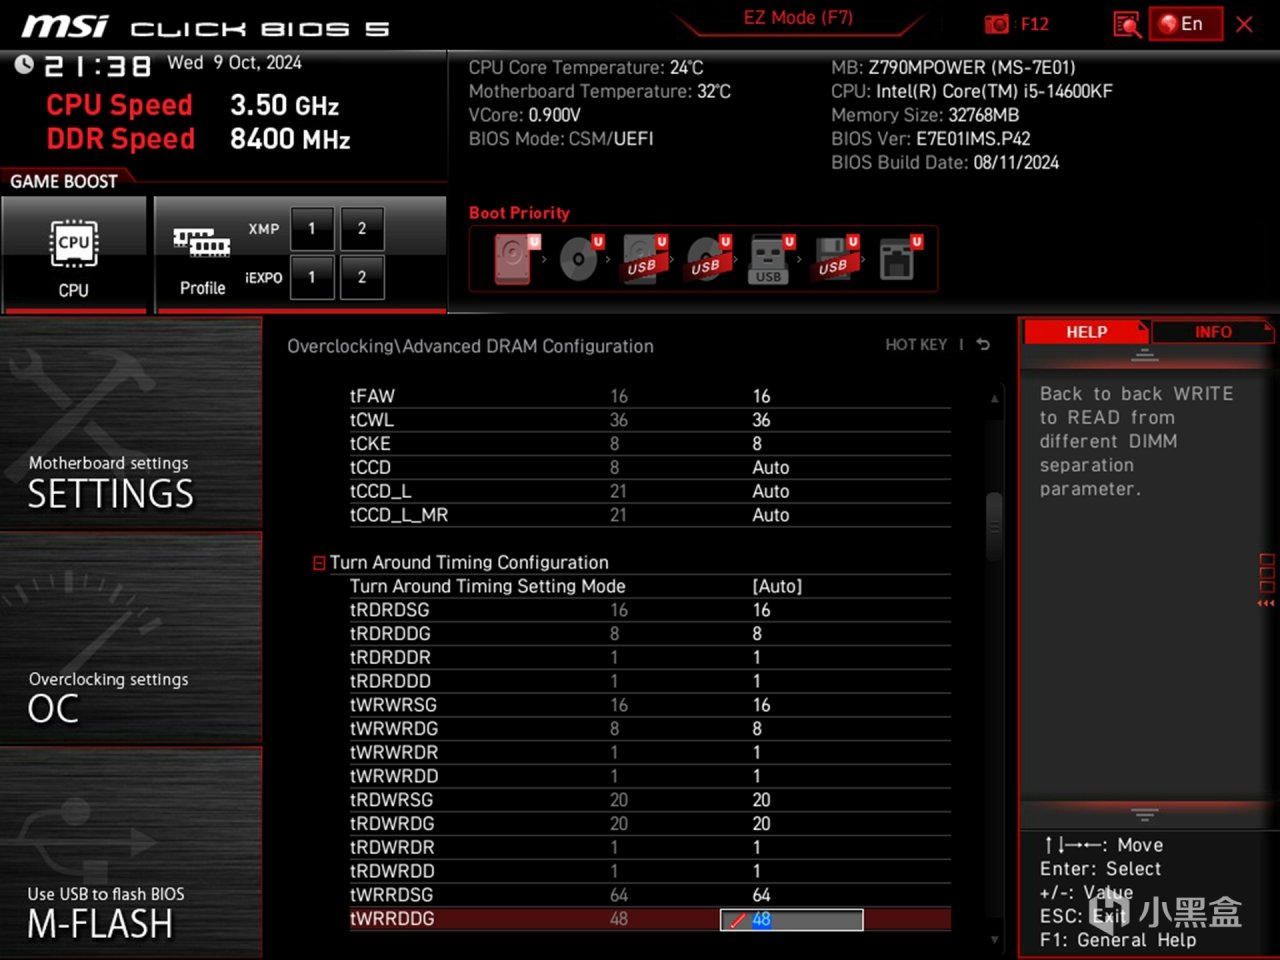Click the HOT KEY button
The height and width of the screenshot is (960, 1280).
(x=916, y=344)
